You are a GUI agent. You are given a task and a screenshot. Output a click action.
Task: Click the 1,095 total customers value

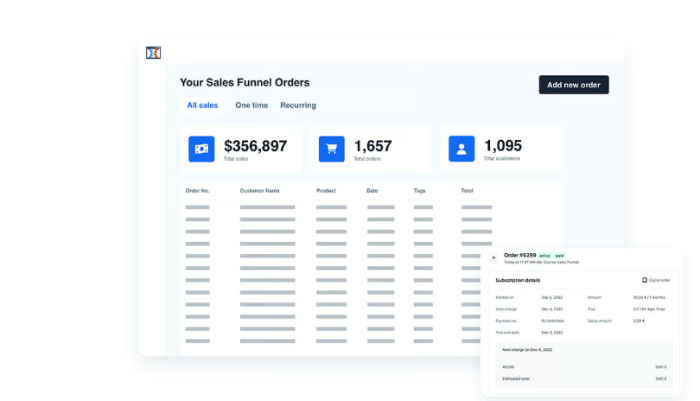tap(503, 146)
